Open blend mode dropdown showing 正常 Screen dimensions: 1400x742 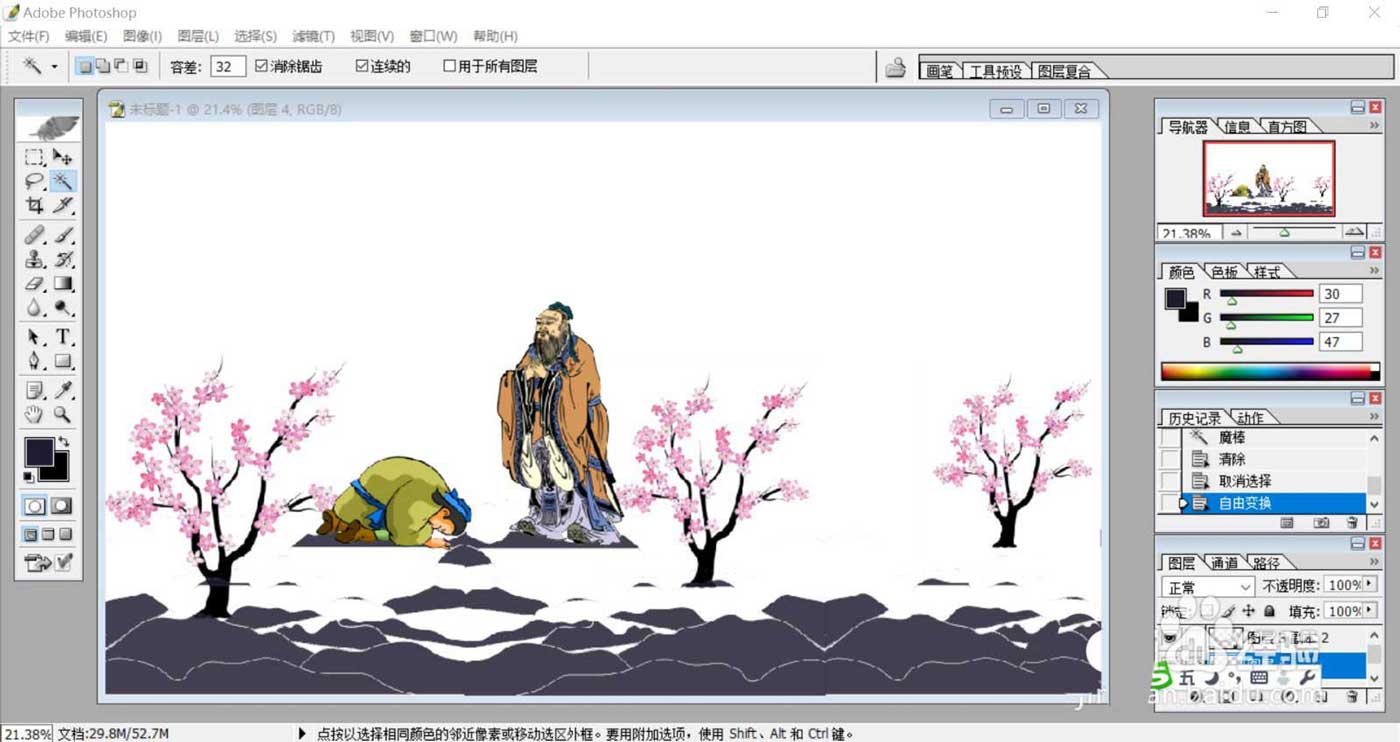pyautogui.click(x=1208, y=587)
